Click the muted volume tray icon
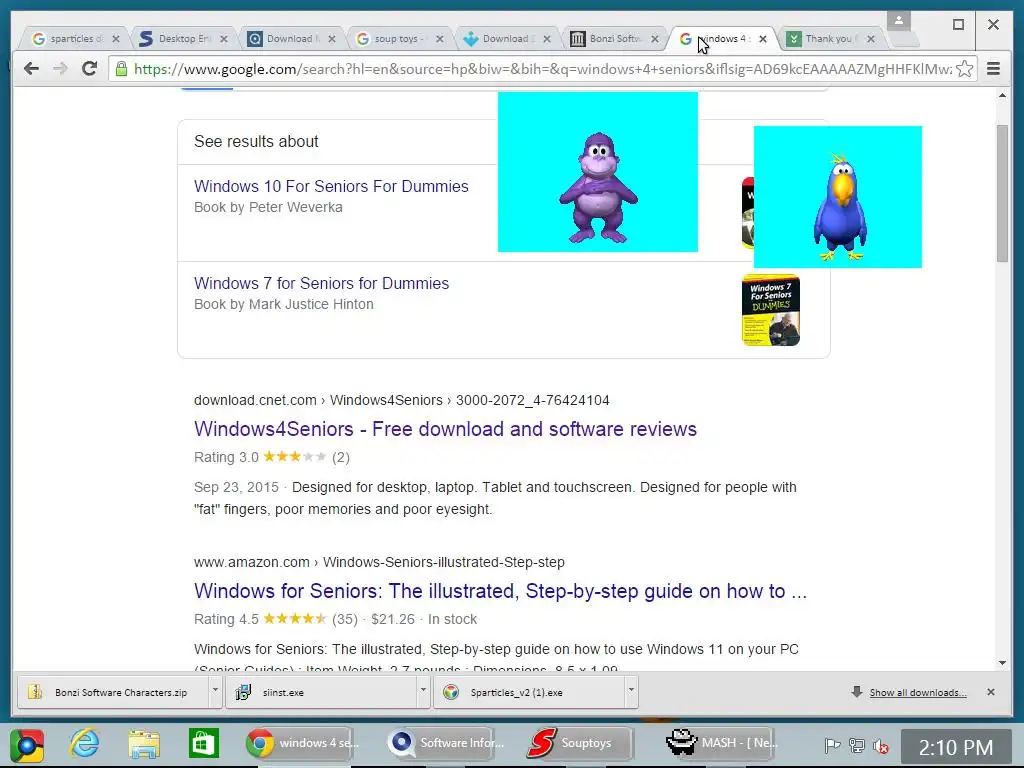The height and width of the screenshot is (768, 1024). (881, 746)
